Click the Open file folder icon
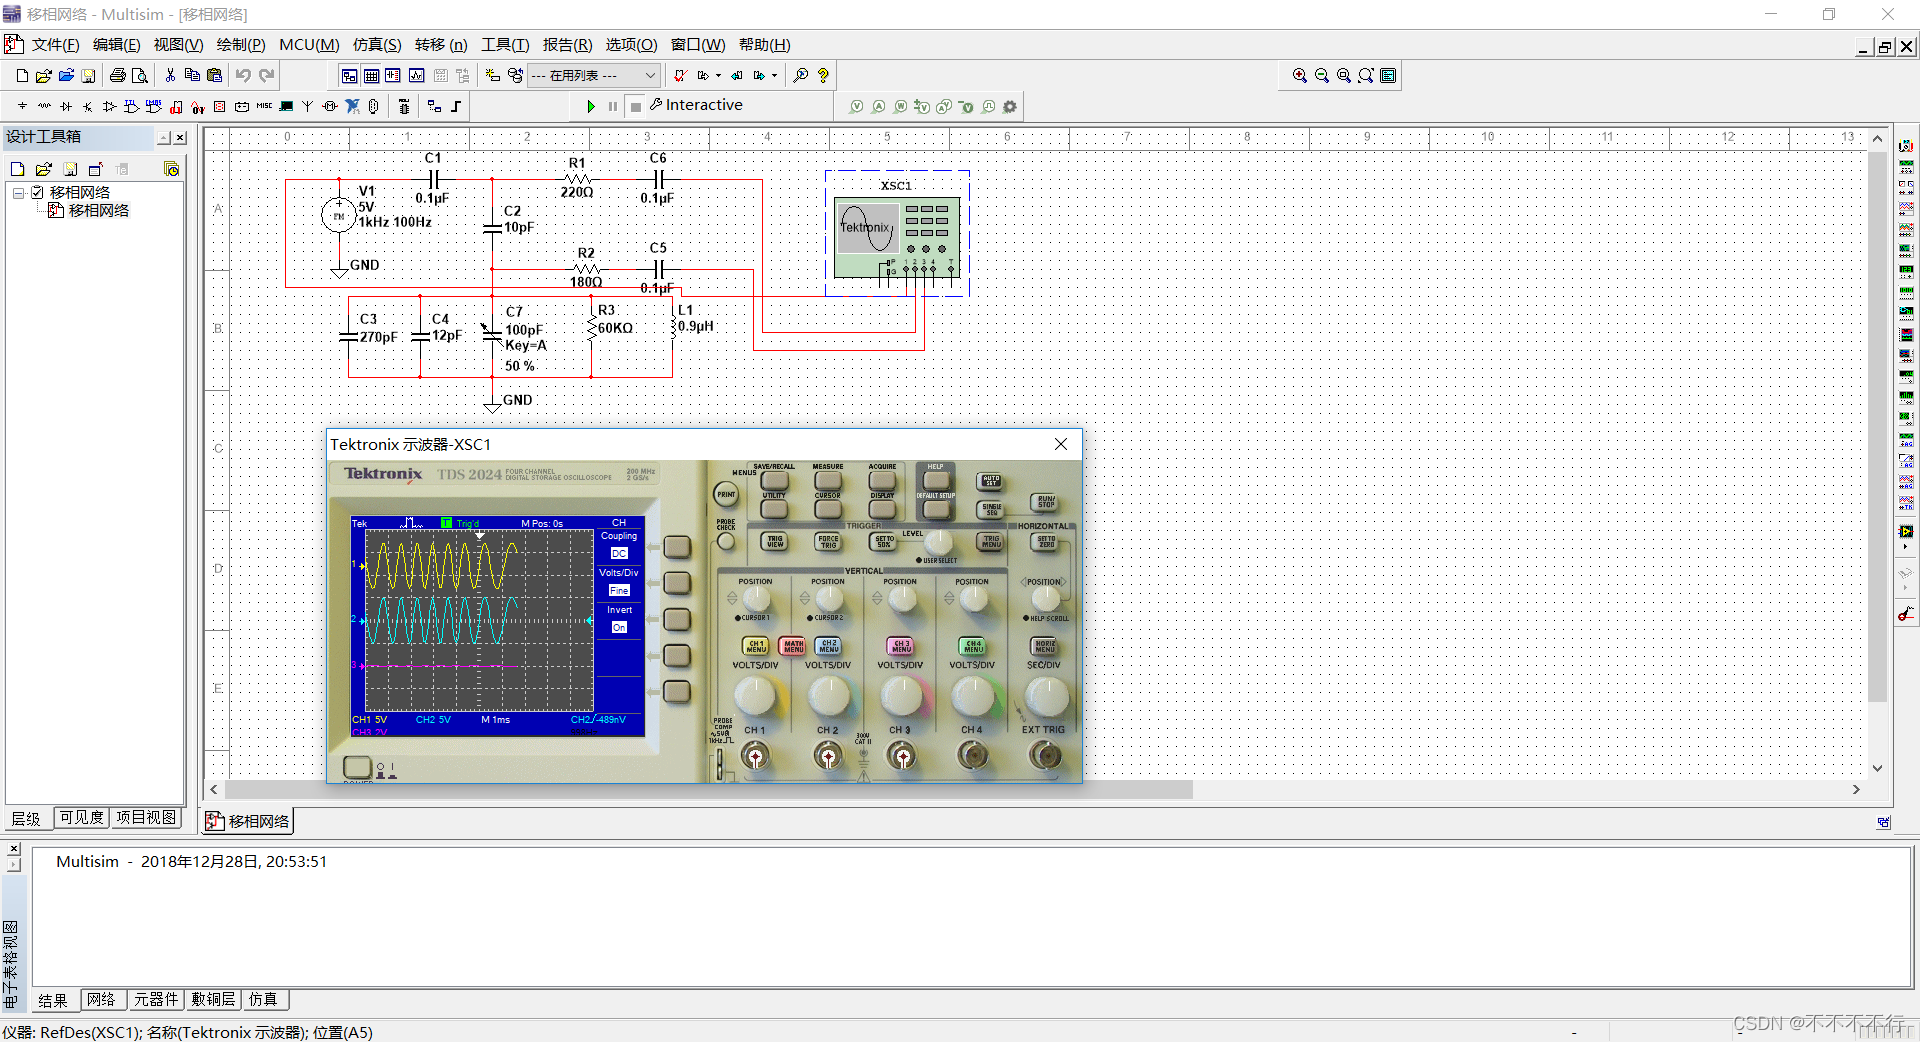1920x1042 pixels. pyautogui.click(x=44, y=76)
